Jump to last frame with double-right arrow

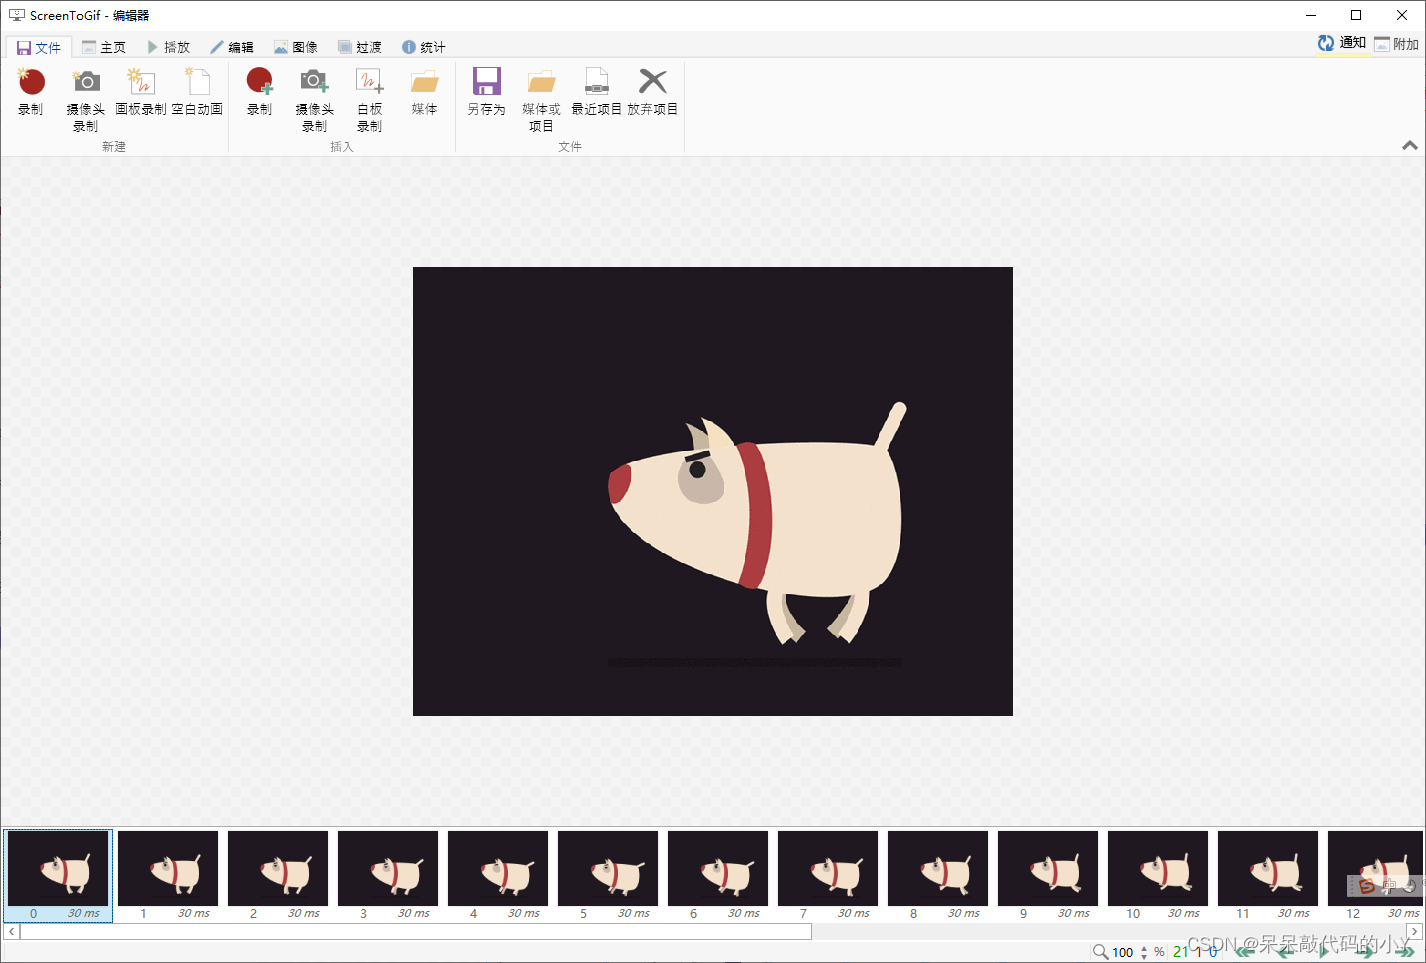point(1404,952)
